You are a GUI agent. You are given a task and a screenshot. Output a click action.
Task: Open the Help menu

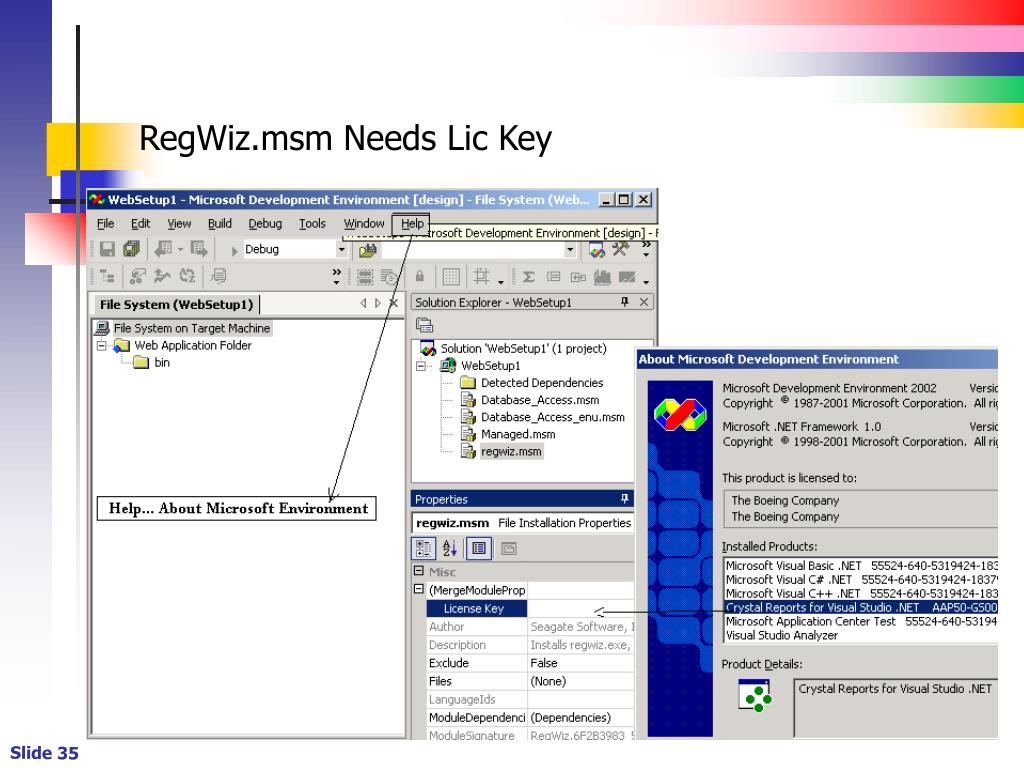point(411,224)
